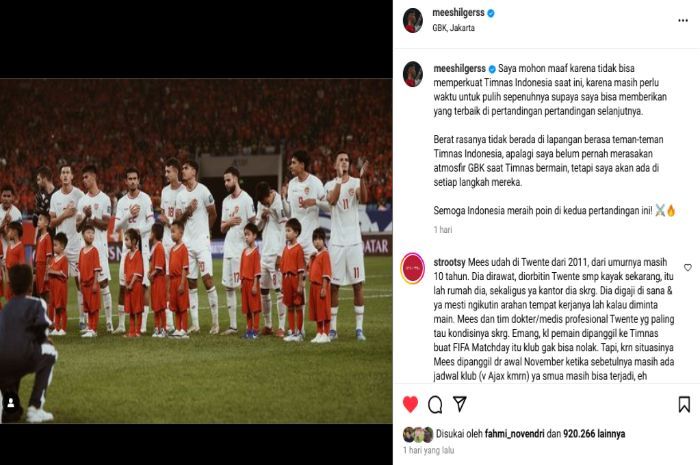This screenshot has height=465, width=700.
Task: Click the liker avatars next to Disukai
Action: click(x=418, y=434)
